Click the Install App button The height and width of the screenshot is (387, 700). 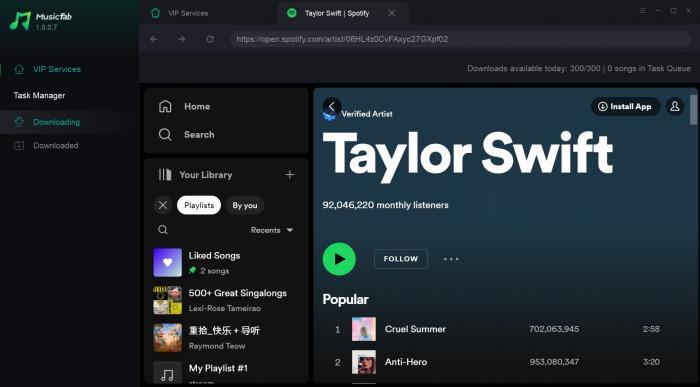coord(625,107)
